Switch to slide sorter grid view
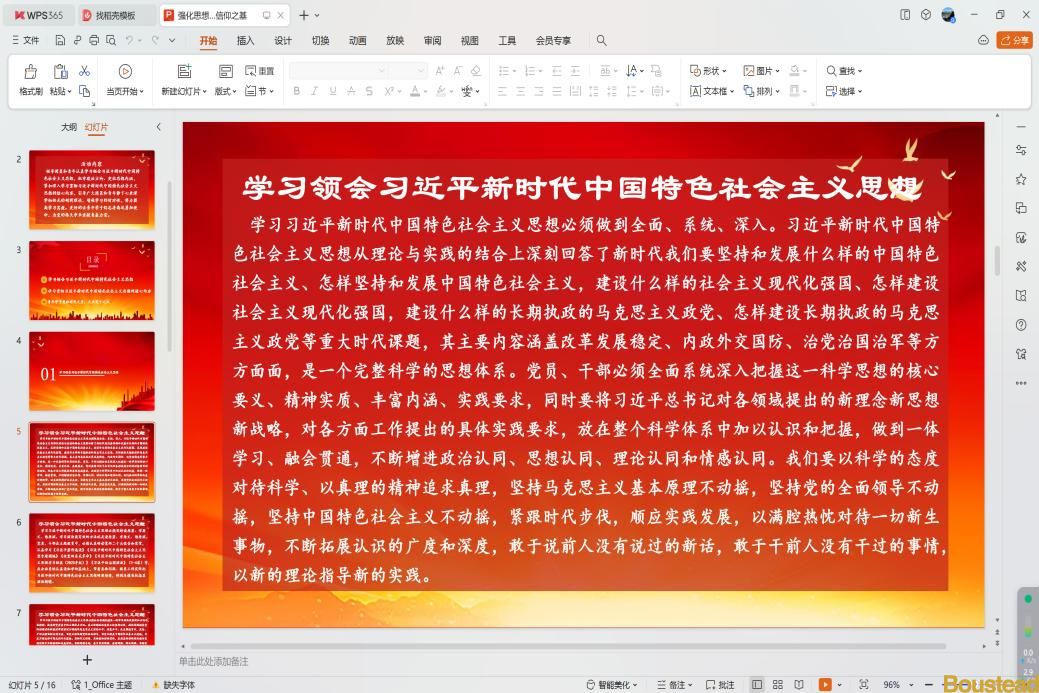 (x=777, y=685)
